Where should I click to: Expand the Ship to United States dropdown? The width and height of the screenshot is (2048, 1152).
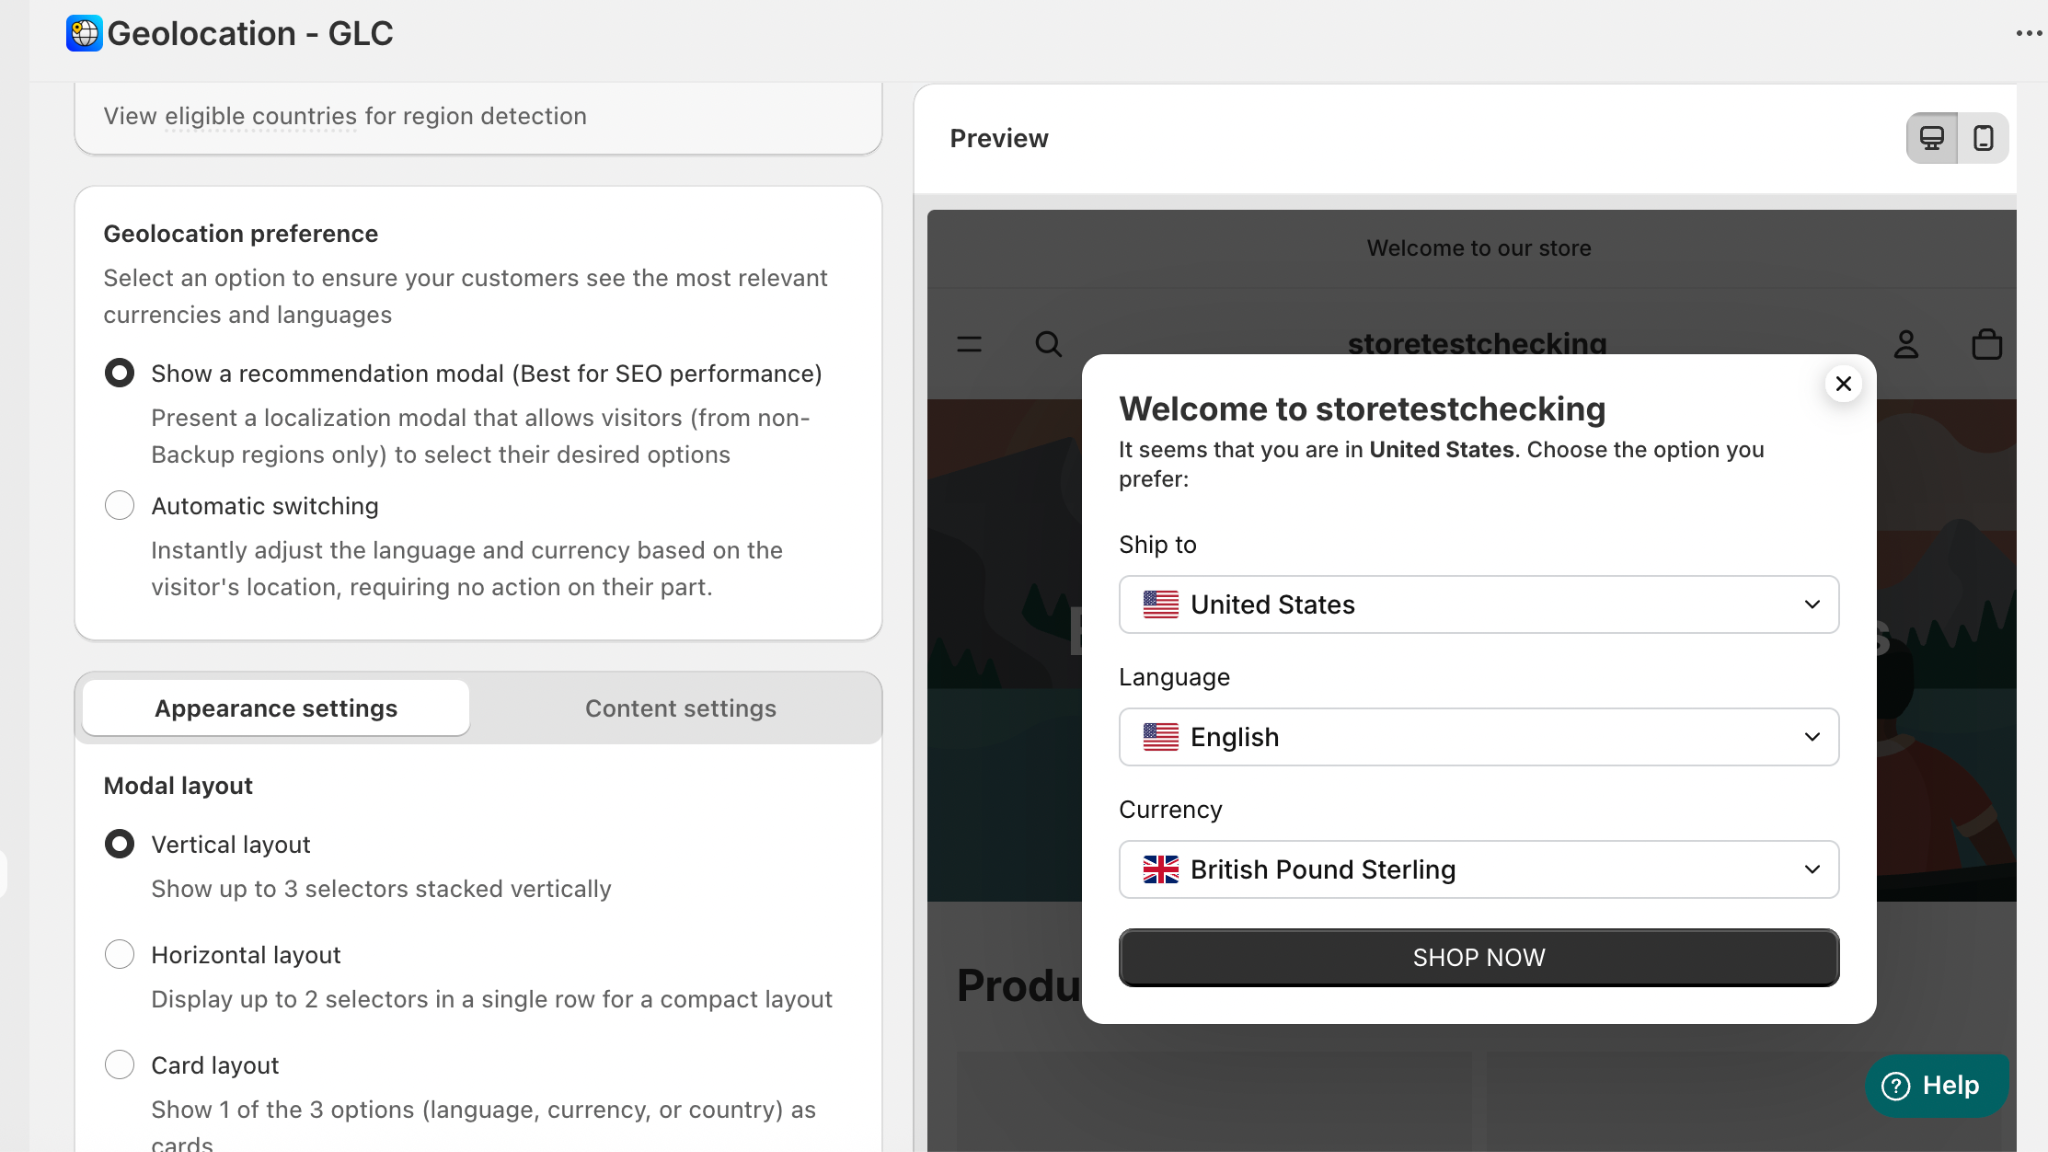tap(1478, 605)
